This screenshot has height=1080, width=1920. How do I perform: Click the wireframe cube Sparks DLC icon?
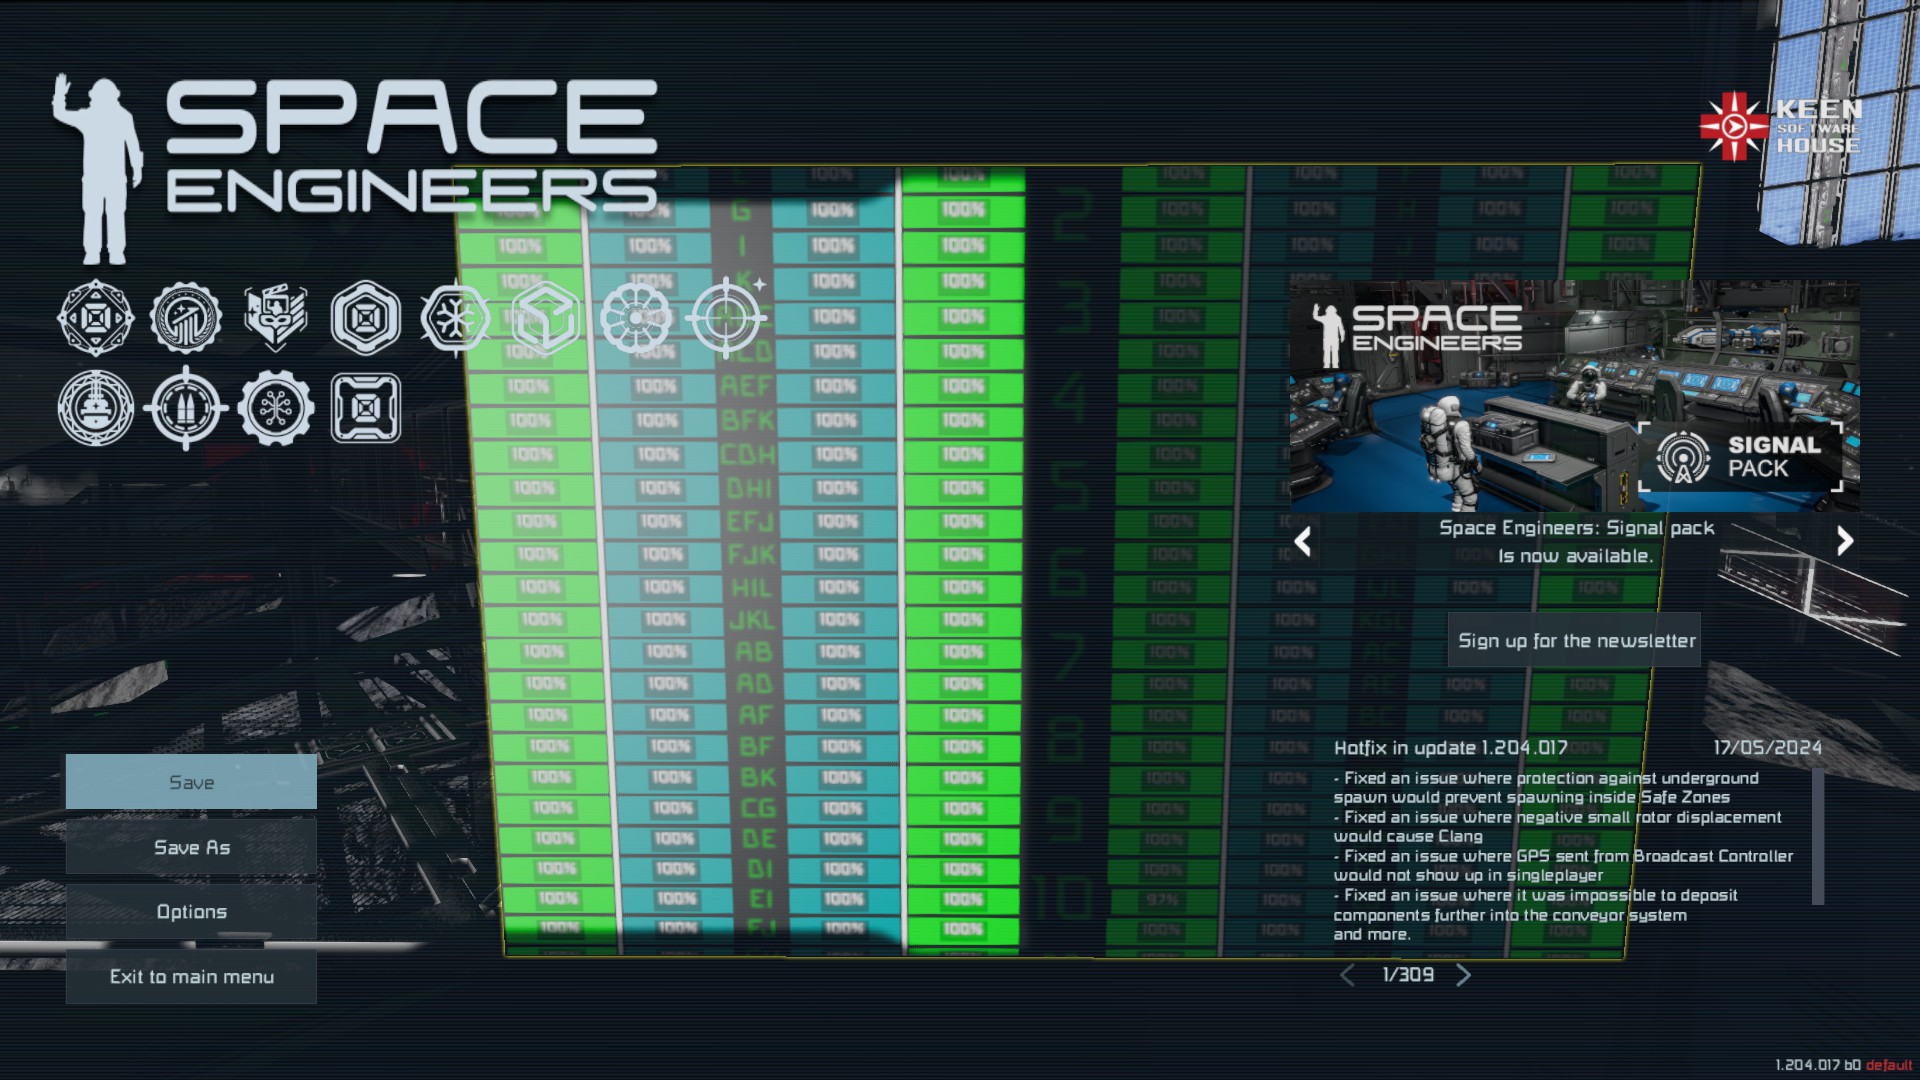[x=545, y=319]
